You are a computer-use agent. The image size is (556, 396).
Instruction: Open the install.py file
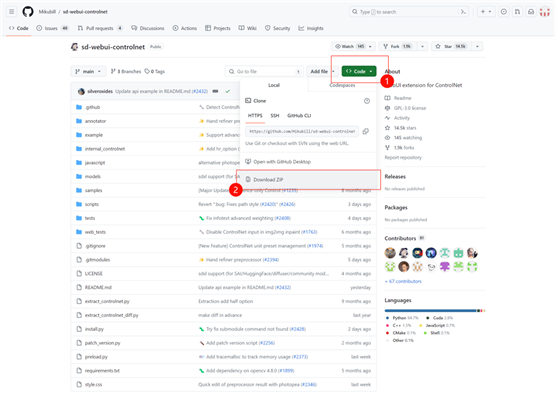[94, 329]
